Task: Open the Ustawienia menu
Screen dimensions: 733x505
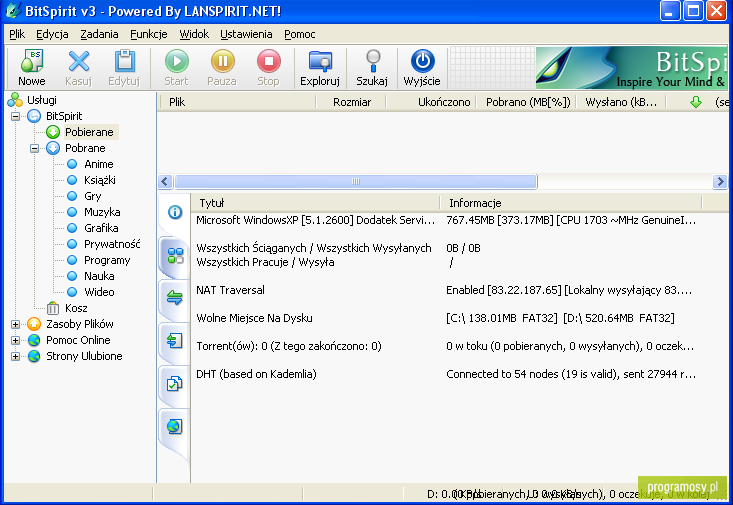Action: point(246,34)
